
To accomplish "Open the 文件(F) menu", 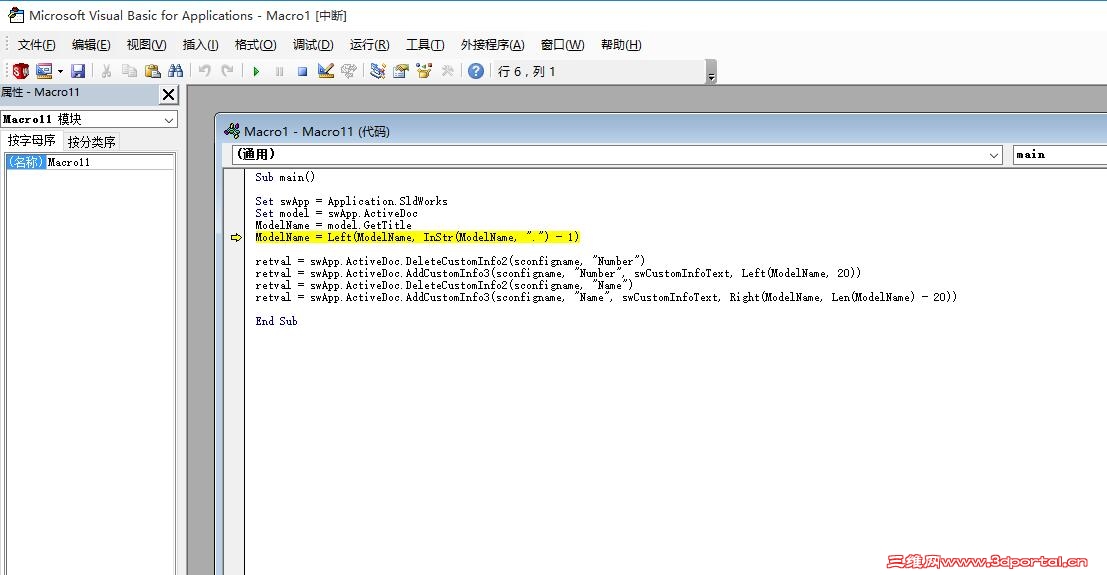I will point(37,45).
